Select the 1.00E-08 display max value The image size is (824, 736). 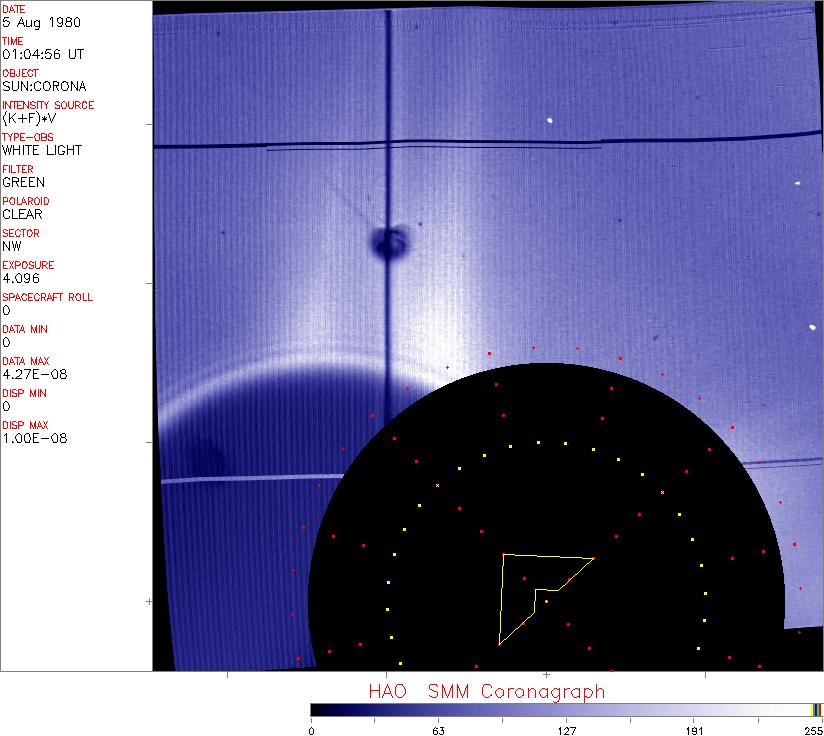(35, 439)
